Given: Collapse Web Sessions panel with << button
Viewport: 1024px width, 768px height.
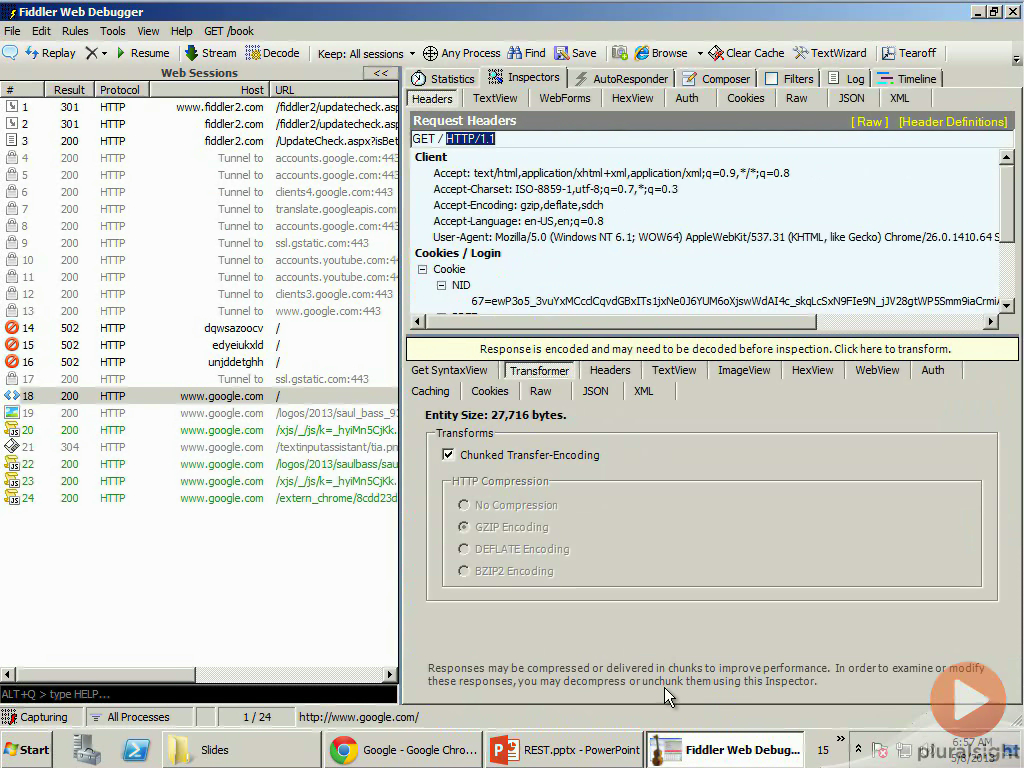Looking at the screenshot, I should point(381,73).
